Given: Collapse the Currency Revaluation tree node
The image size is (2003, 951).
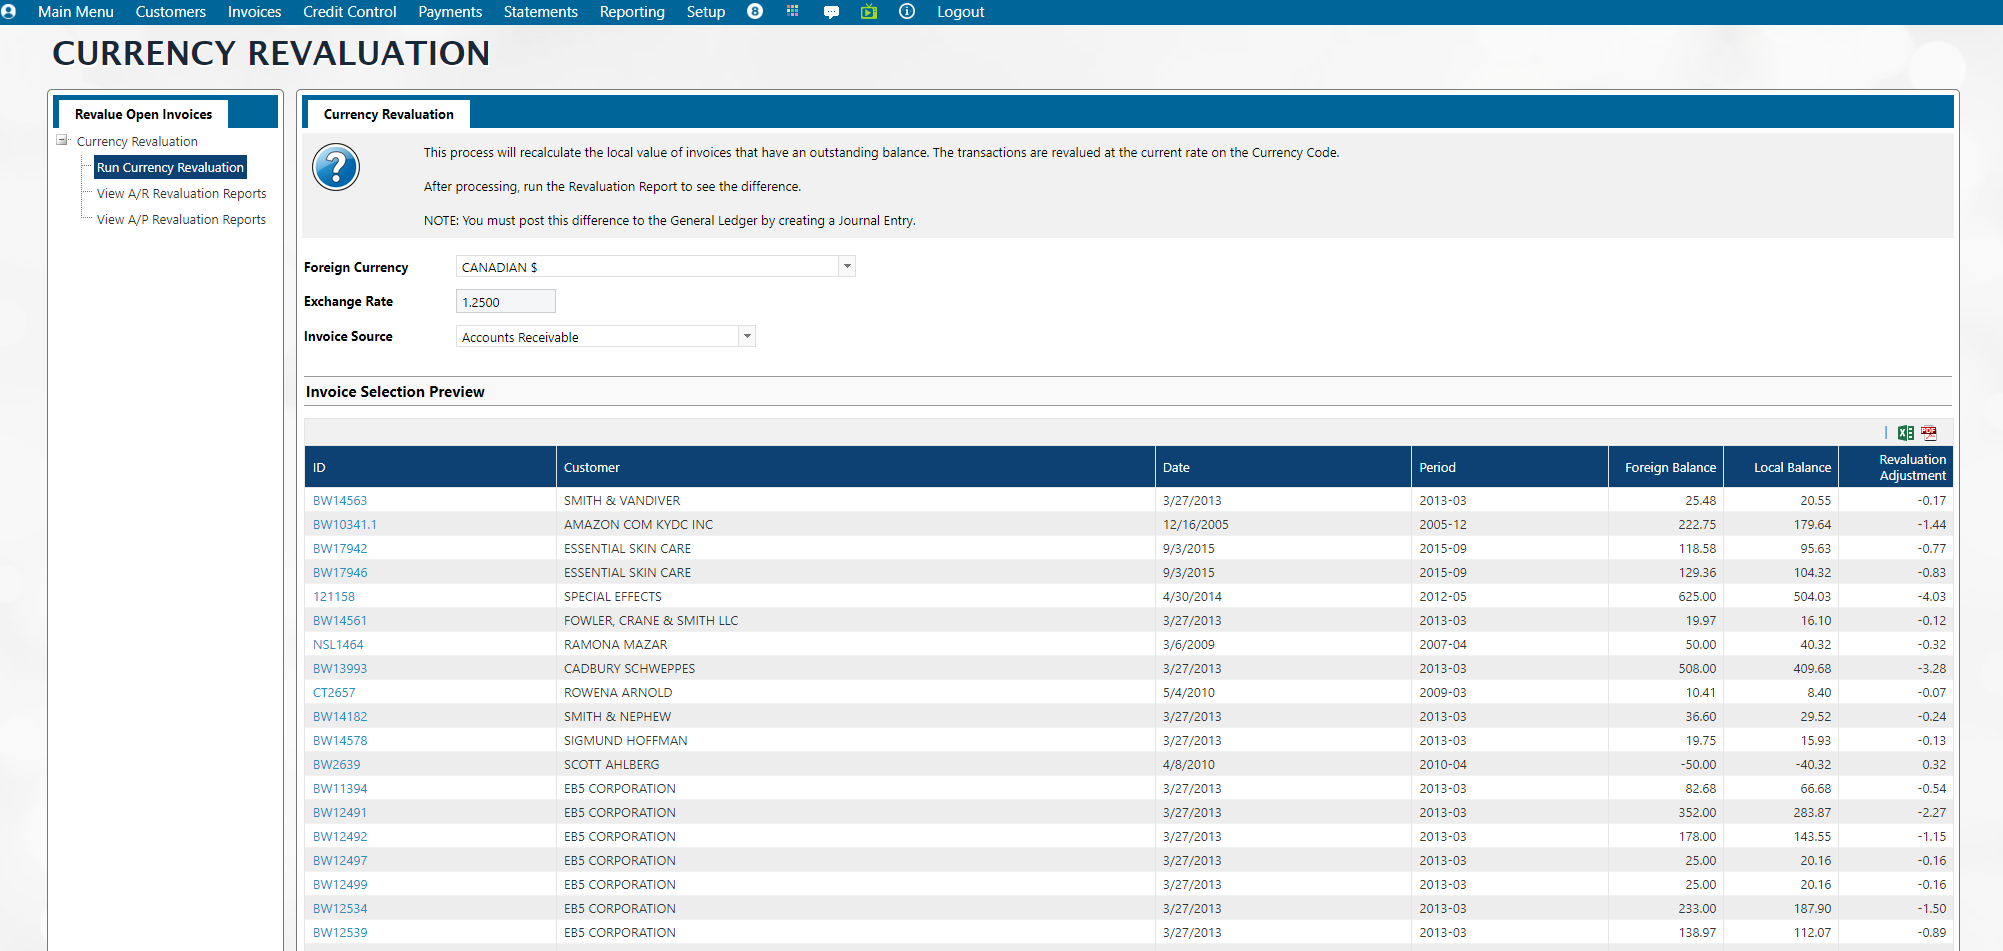Looking at the screenshot, I should (62, 141).
